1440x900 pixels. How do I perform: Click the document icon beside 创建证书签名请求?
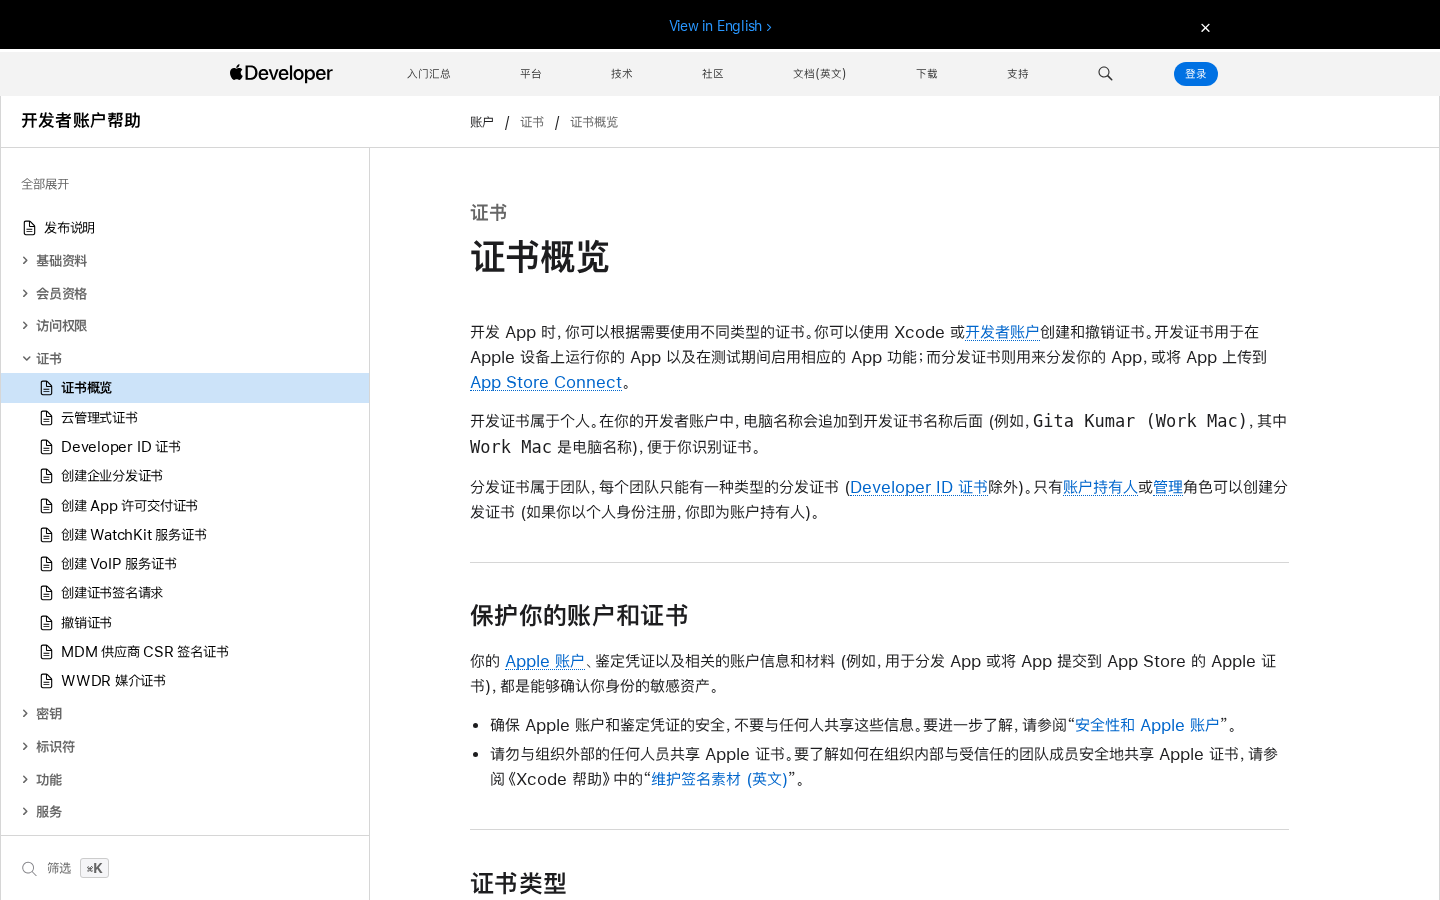click(x=46, y=593)
